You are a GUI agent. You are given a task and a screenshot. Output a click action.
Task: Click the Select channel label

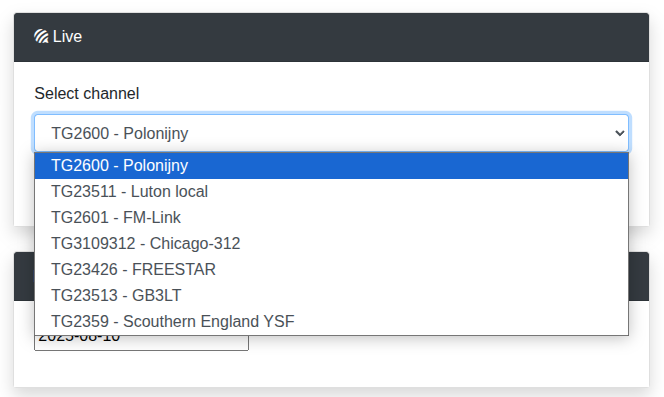(87, 94)
